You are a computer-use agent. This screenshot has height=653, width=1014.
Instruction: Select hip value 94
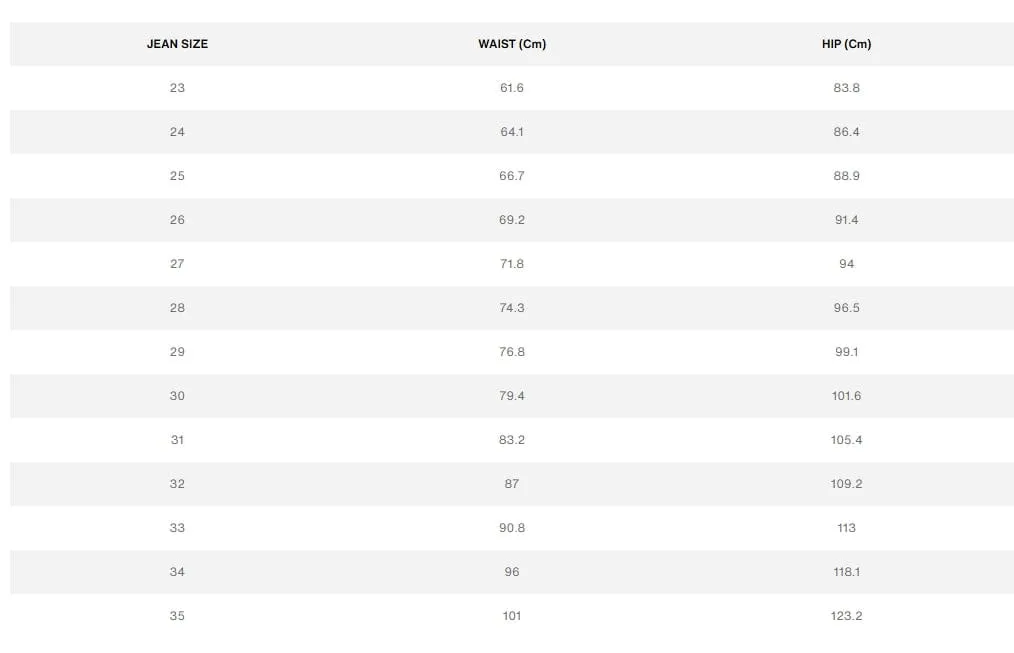click(847, 264)
